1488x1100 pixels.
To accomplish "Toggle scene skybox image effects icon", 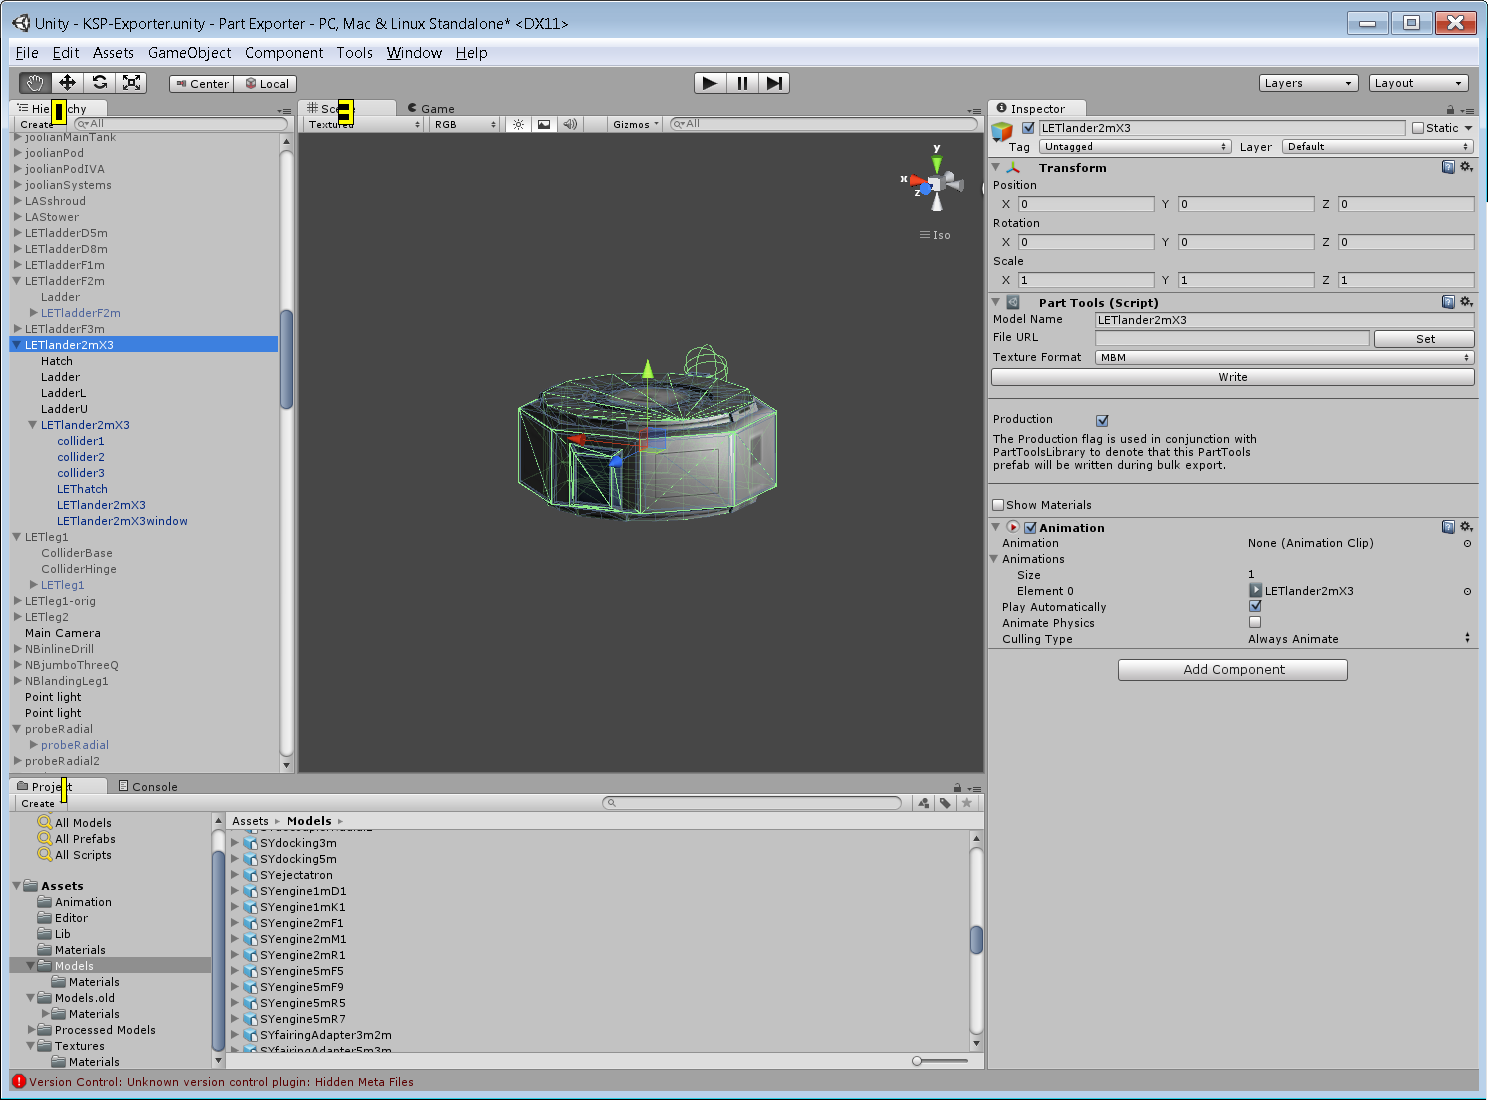I will coord(544,124).
